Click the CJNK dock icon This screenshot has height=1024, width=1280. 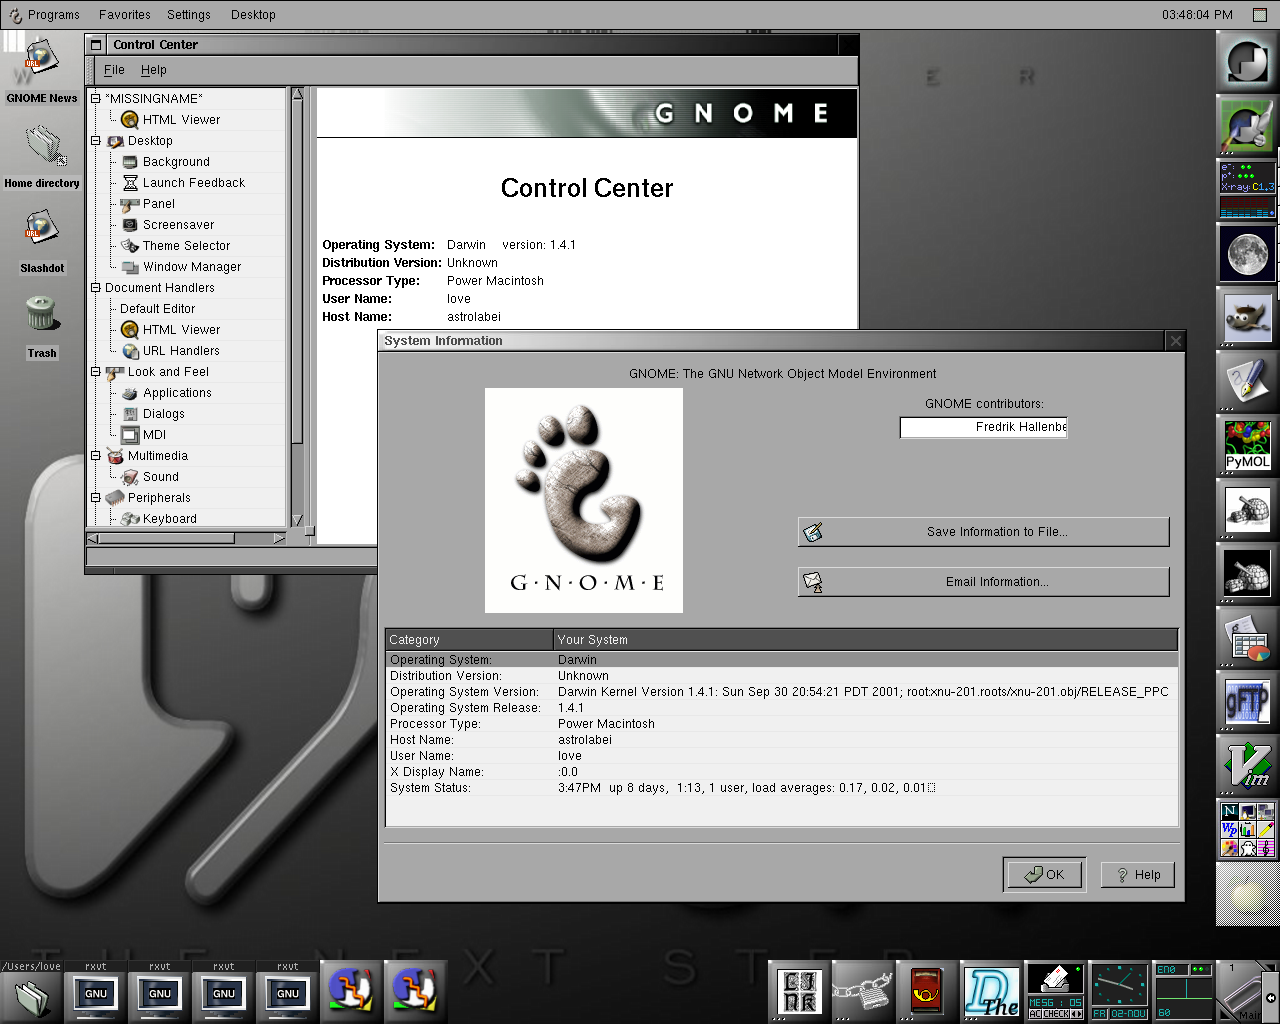point(800,992)
